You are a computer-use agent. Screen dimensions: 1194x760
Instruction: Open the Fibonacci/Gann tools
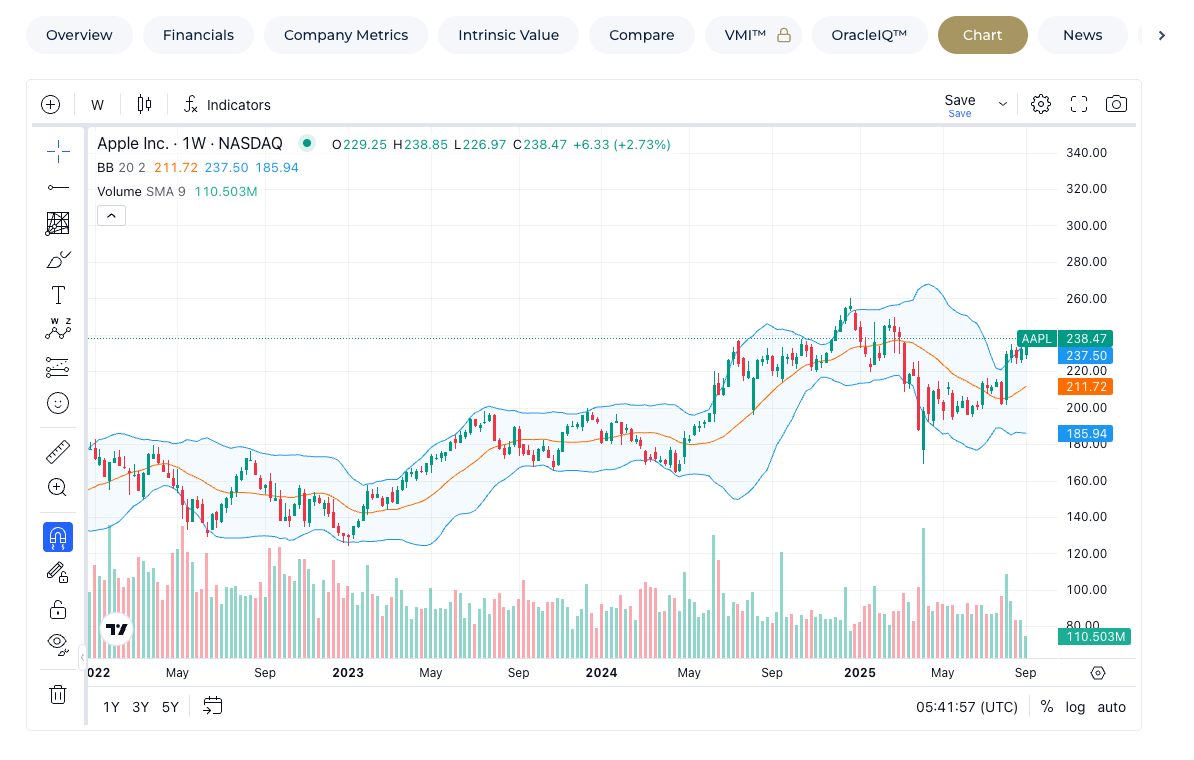tap(57, 223)
